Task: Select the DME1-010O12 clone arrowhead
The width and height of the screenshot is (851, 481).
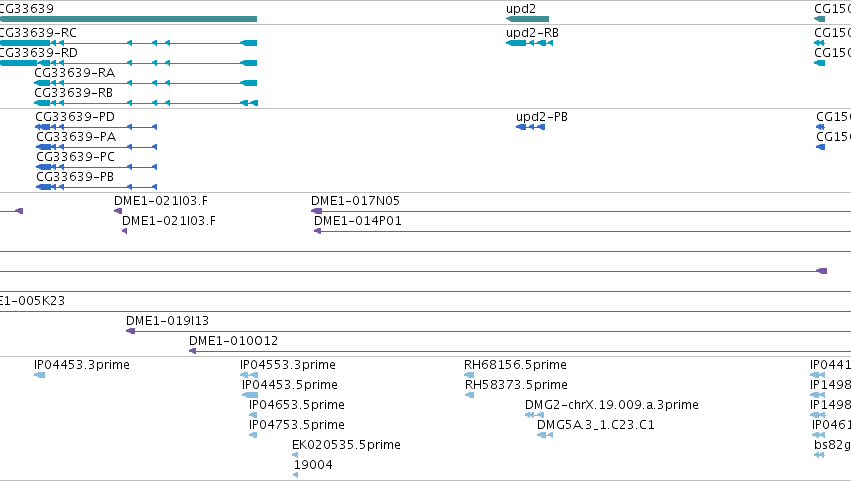Action: coord(192,351)
